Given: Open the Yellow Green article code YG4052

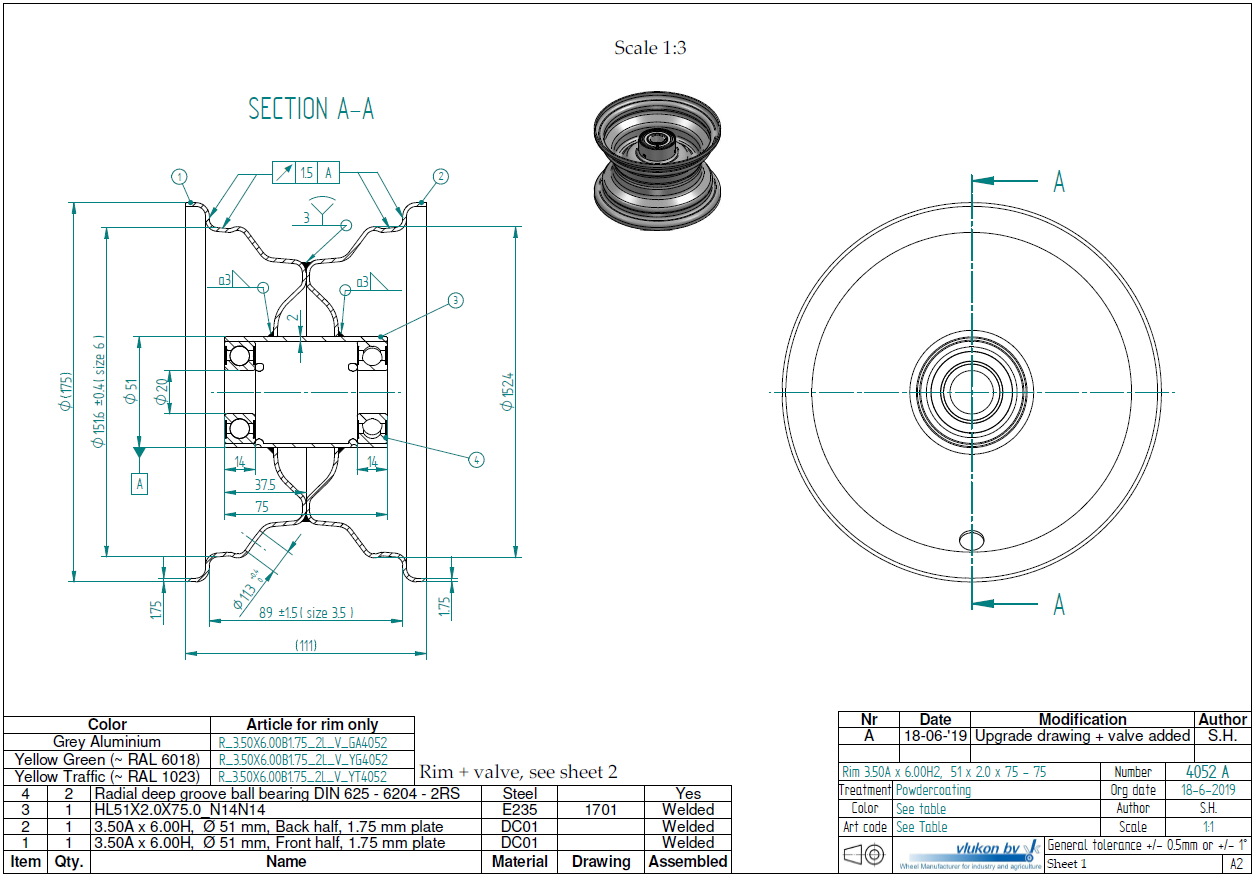Looking at the screenshot, I should click(302, 760).
